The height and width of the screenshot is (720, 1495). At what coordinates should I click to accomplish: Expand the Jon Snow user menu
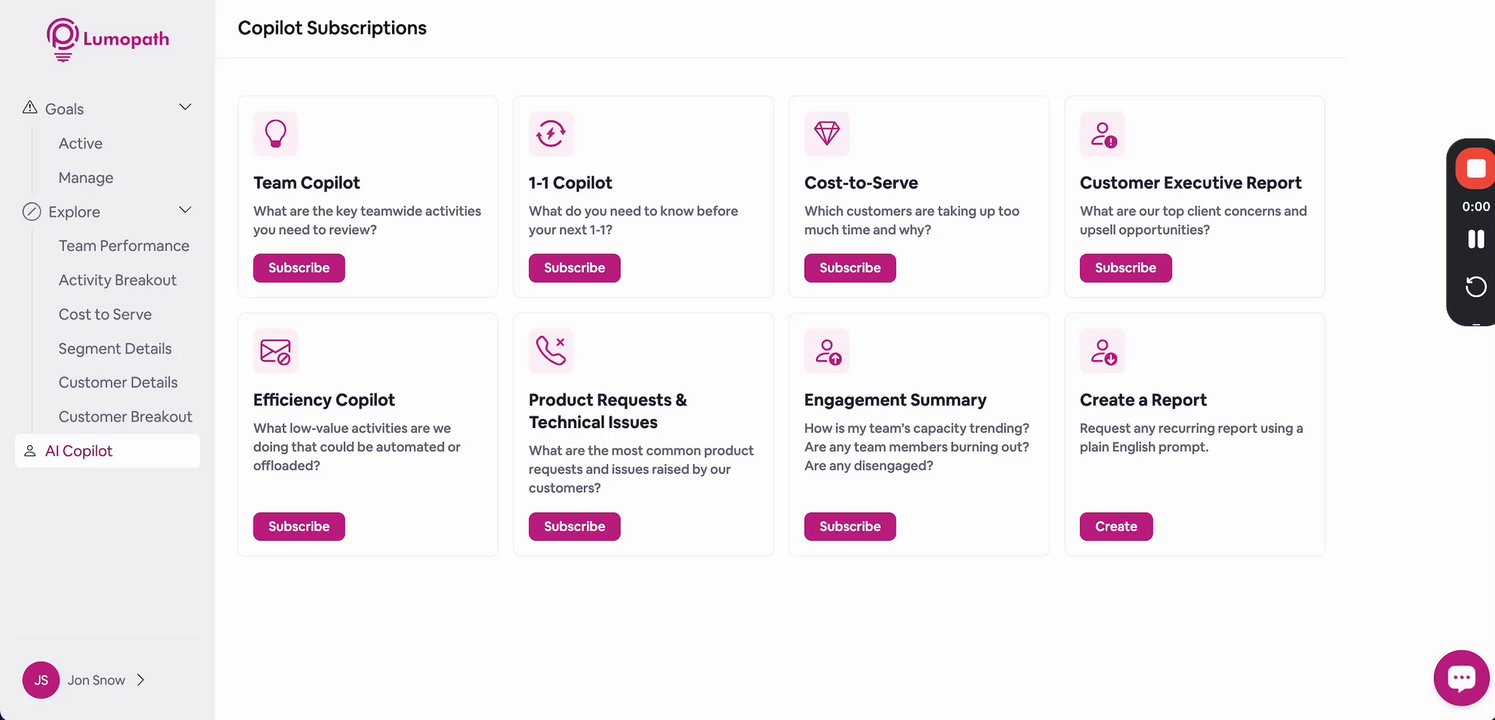coord(140,680)
